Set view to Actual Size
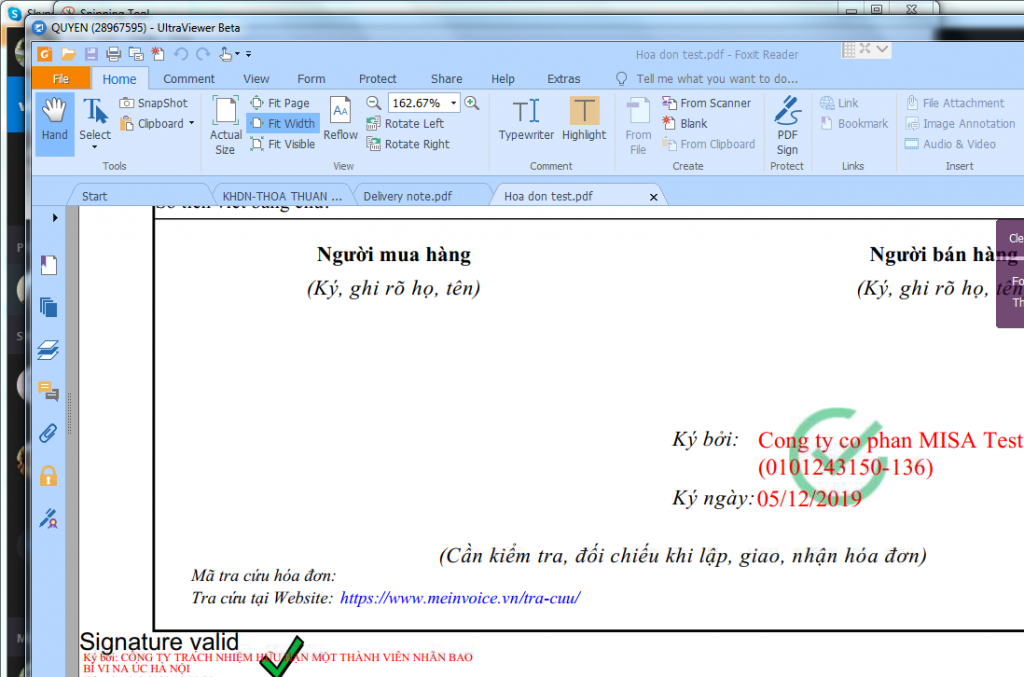The width and height of the screenshot is (1024, 677). (225, 125)
